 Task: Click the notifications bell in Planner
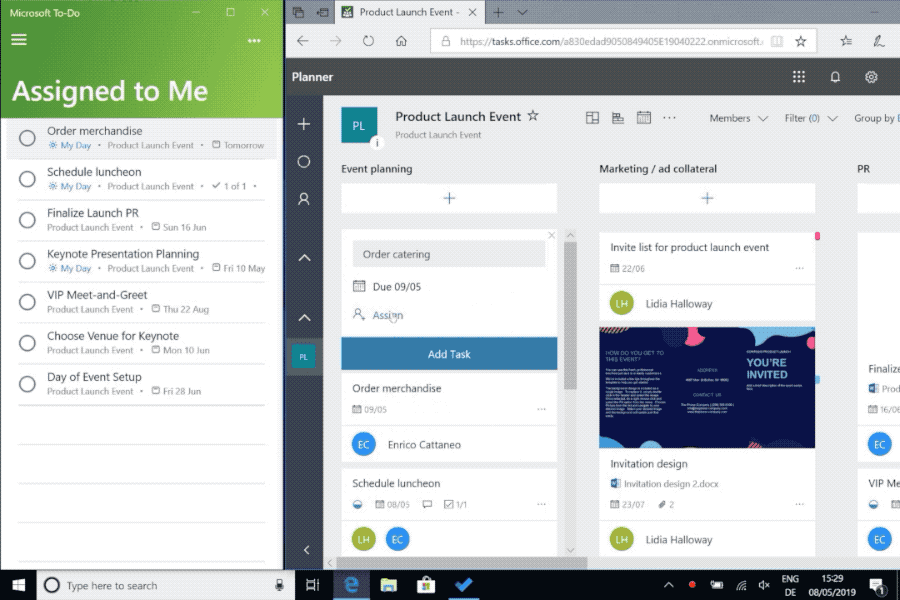836,76
